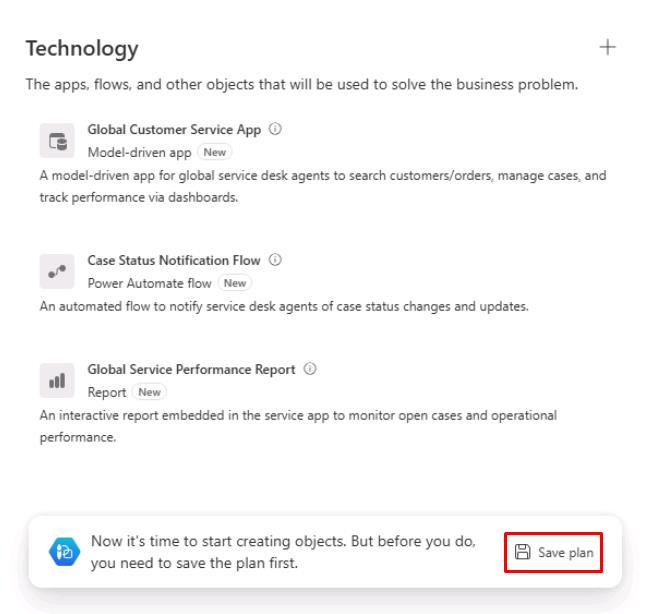Click the New badge beside Power Automate flow
Screen dimensions: 647x614
pyautogui.click(x=235, y=283)
